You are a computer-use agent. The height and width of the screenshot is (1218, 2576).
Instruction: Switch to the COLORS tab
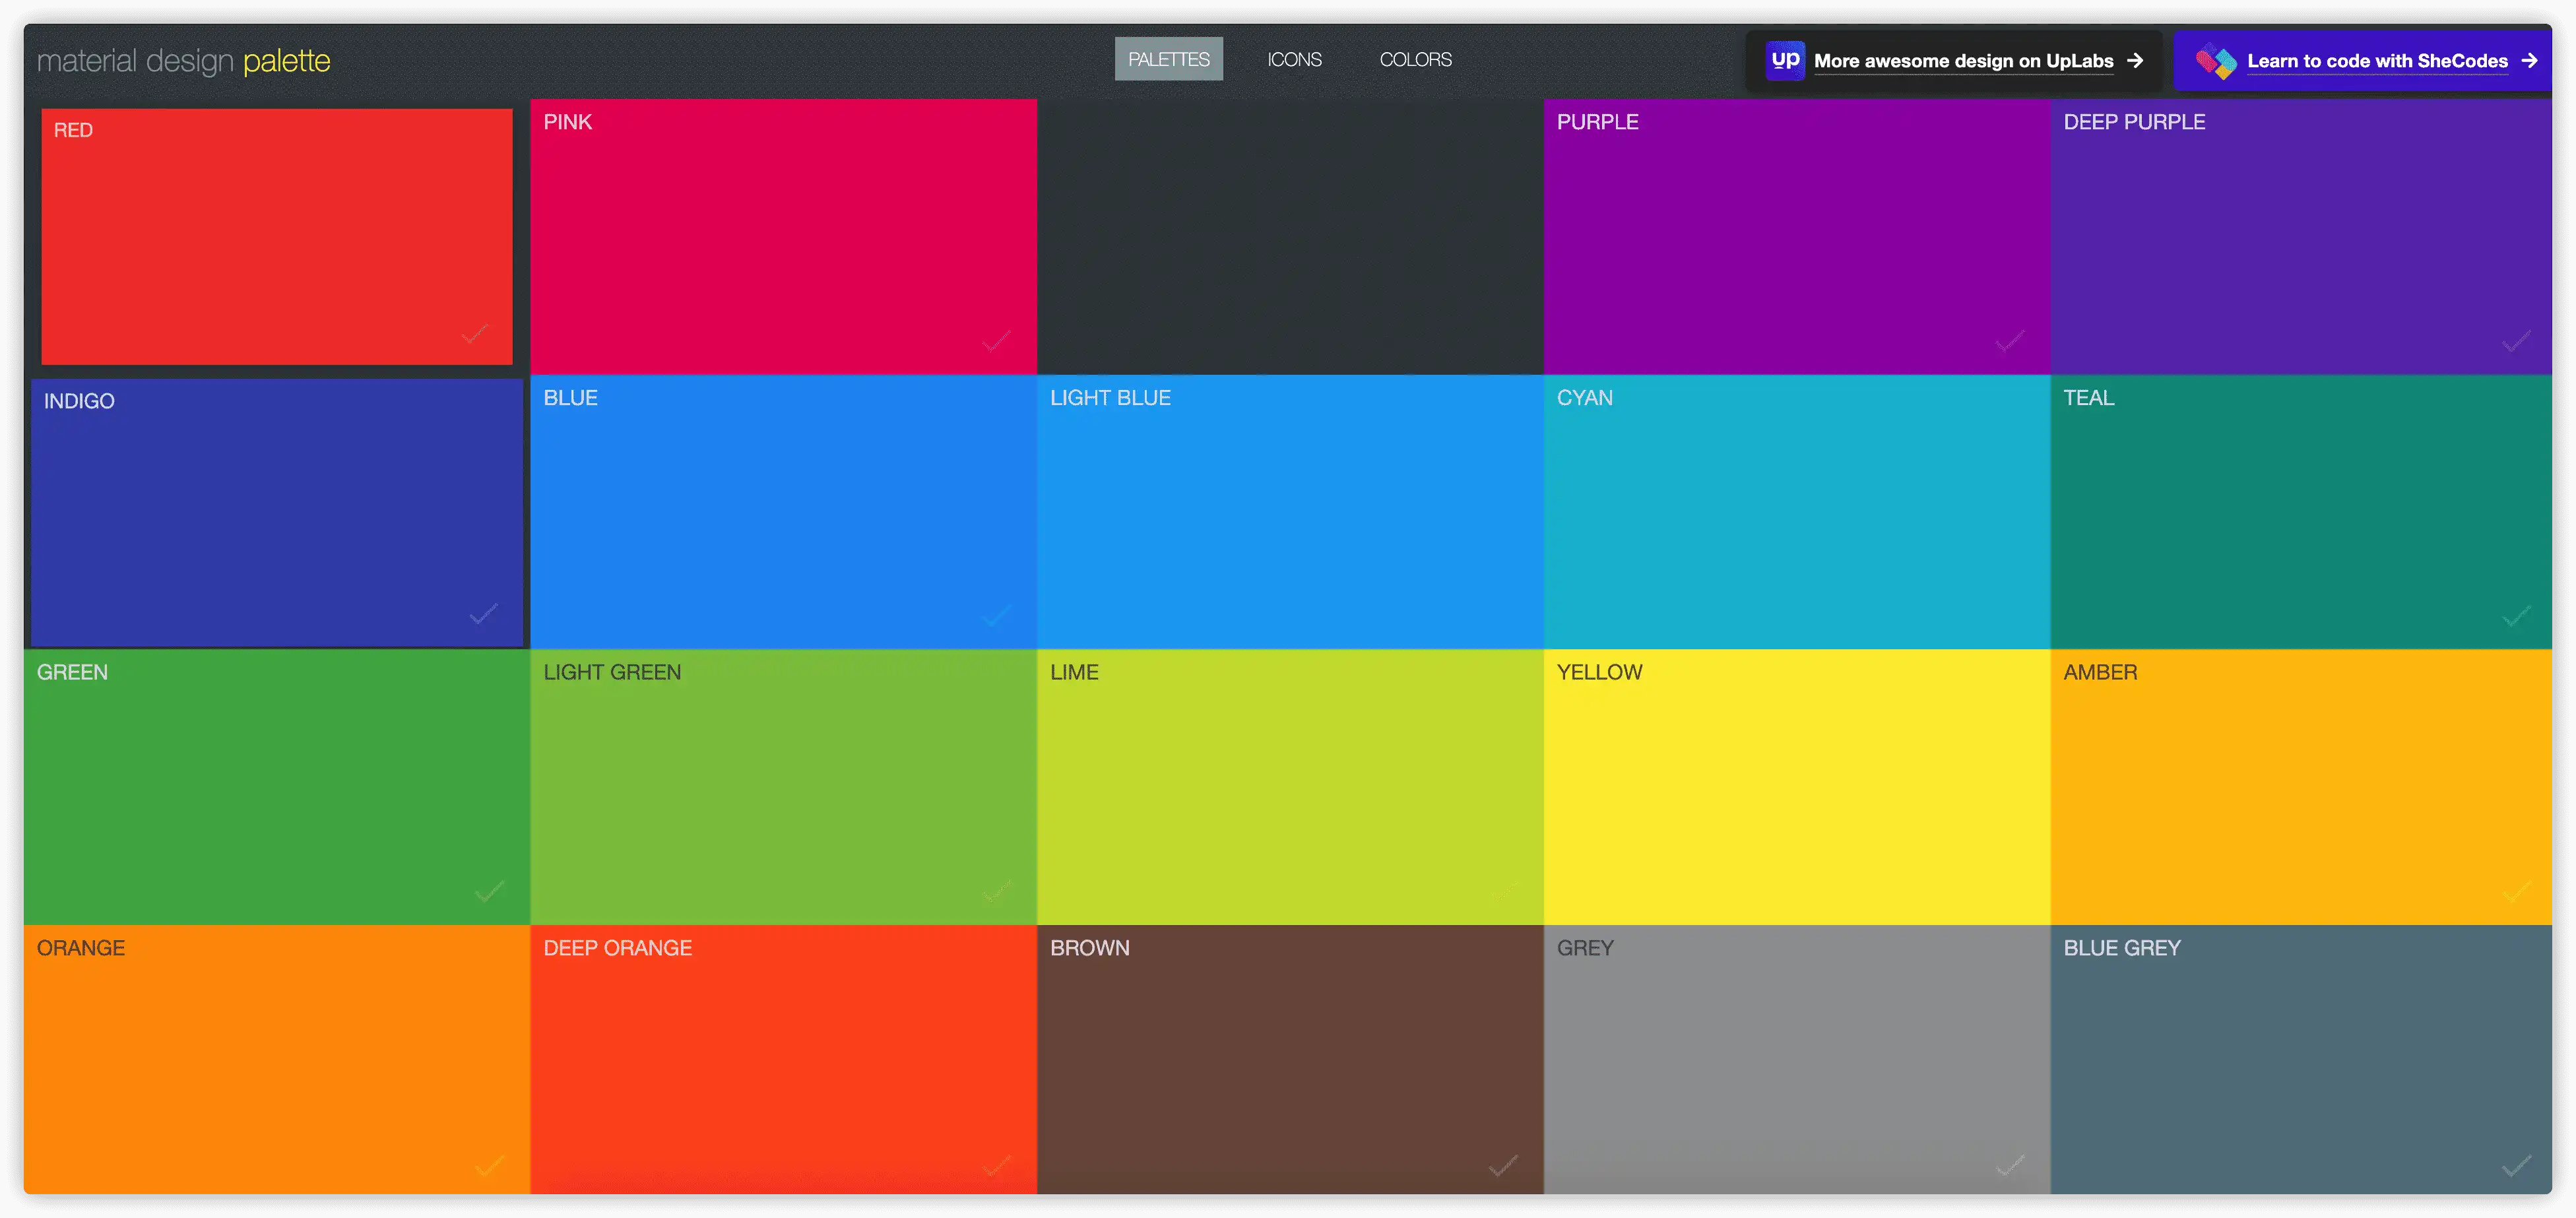[1415, 60]
